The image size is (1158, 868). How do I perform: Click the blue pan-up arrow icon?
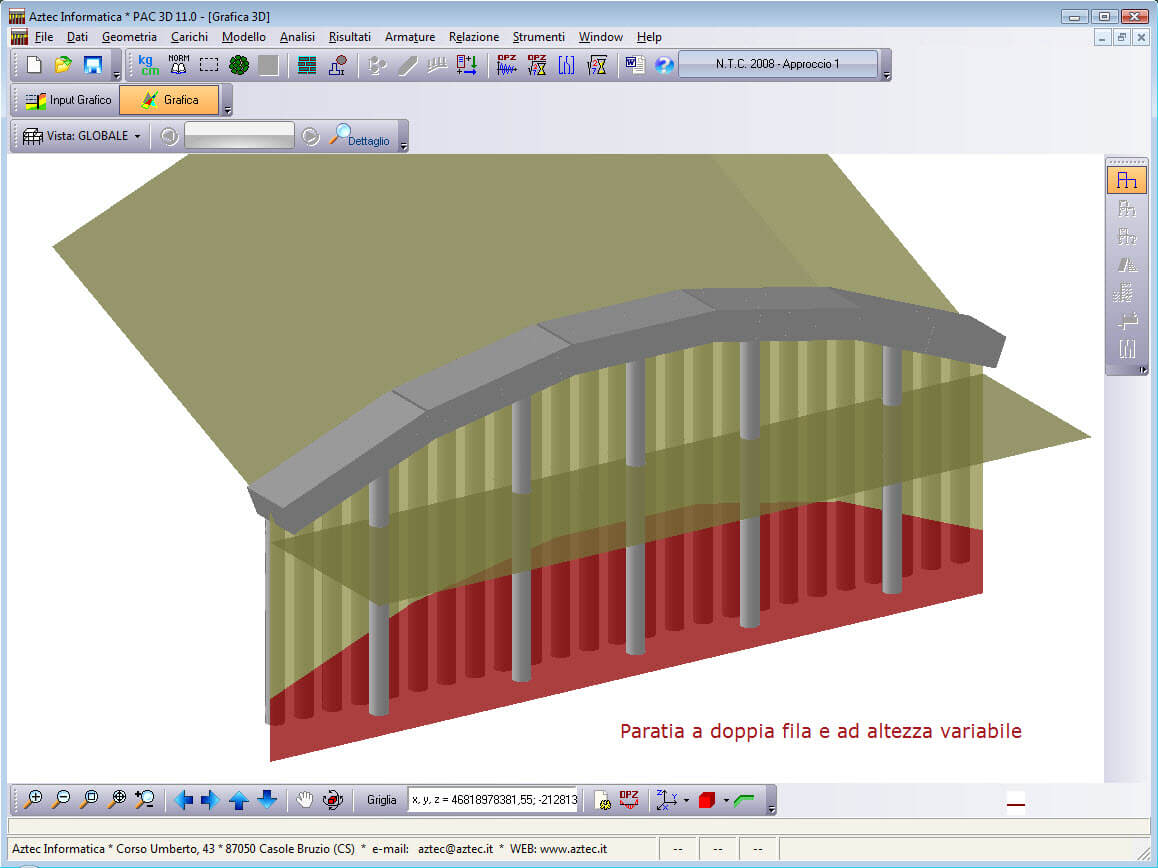coord(239,799)
